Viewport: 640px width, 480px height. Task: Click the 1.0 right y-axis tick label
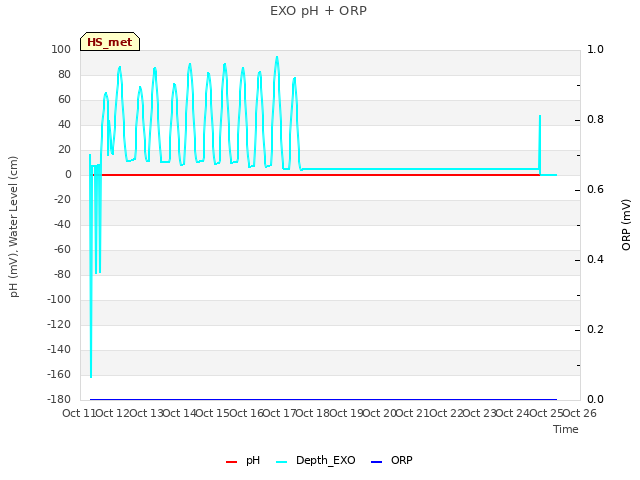point(595,49)
